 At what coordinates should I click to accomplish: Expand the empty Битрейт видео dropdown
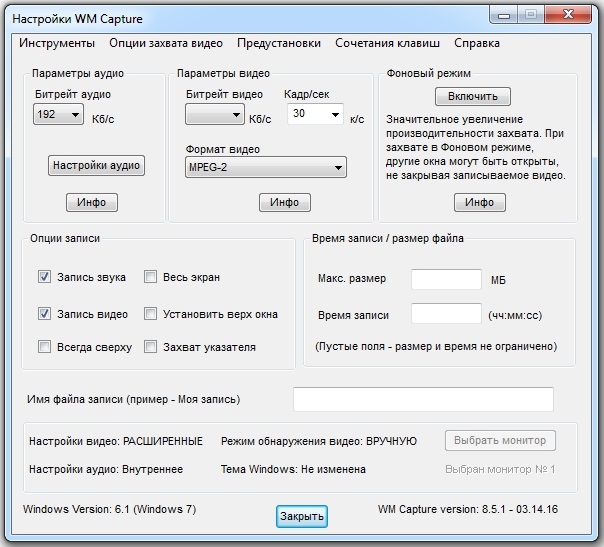(215, 114)
